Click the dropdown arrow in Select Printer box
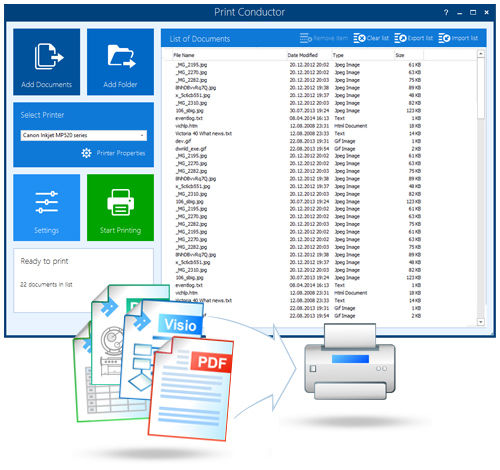The width and height of the screenshot is (500, 470). click(142, 135)
